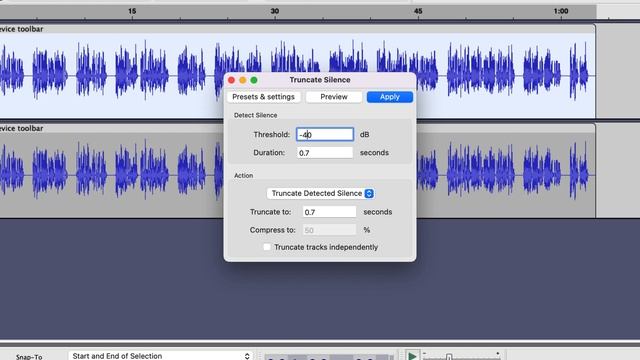
Task: Click the 1:00 mark on timeline
Action: coord(561,11)
